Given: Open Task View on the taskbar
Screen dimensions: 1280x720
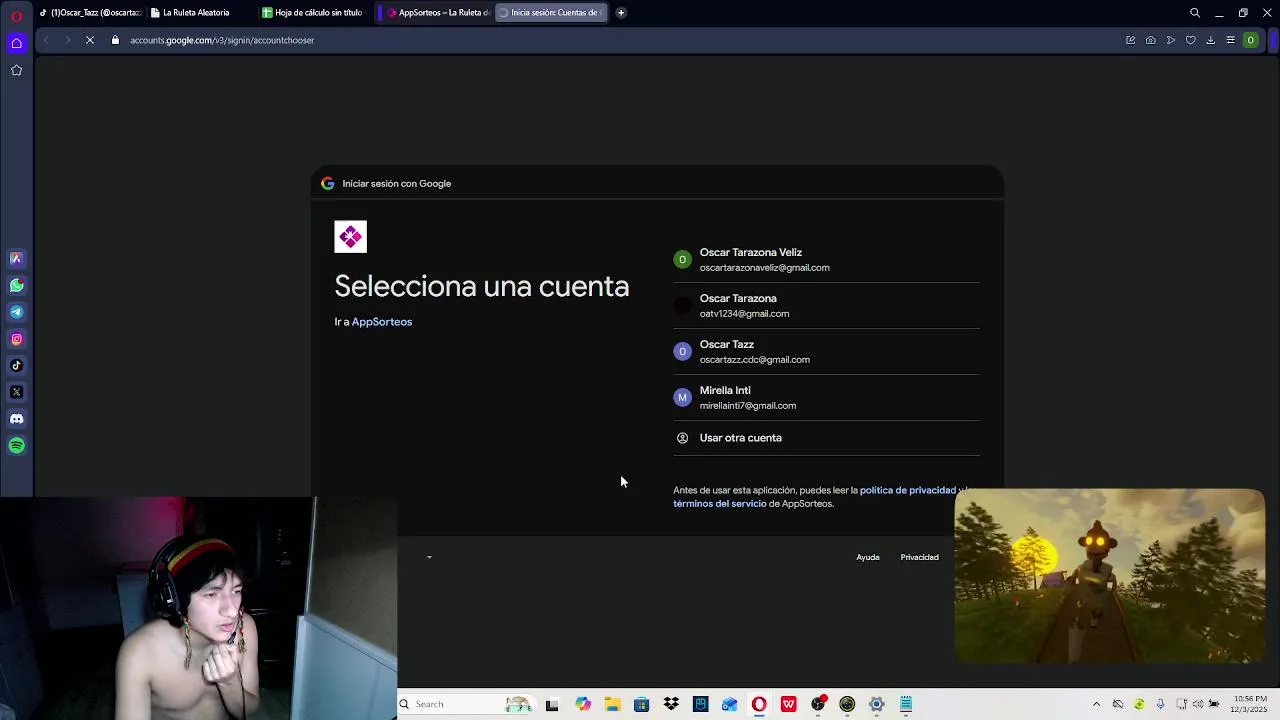Looking at the screenshot, I should pos(552,704).
